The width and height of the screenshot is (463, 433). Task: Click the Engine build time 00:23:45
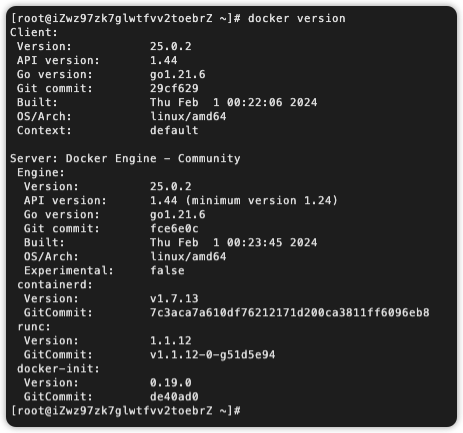[255, 242]
